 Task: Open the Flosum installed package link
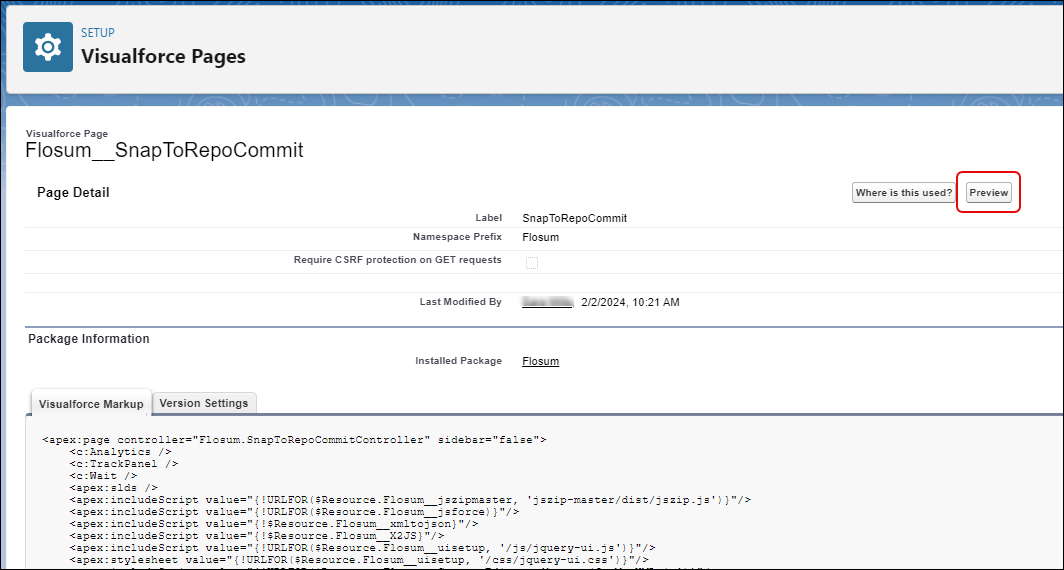click(541, 361)
